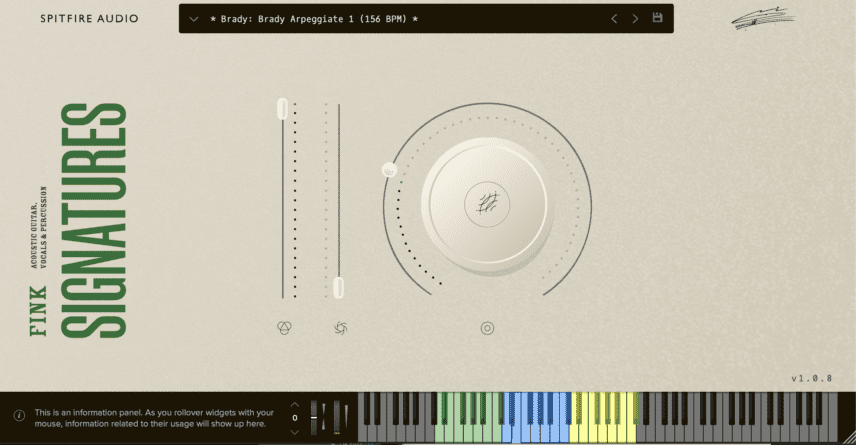Click the modulation wheel strip
The height and width of the screenshot is (445, 856).
(x=336, y=418)
